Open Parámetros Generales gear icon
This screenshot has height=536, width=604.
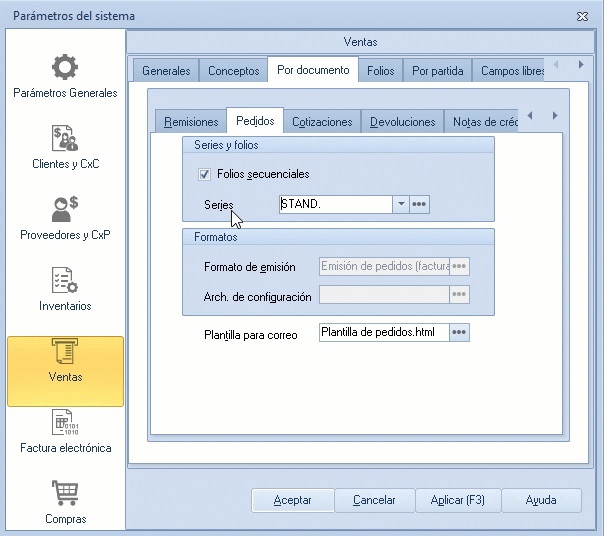click(x=65, y=67)
